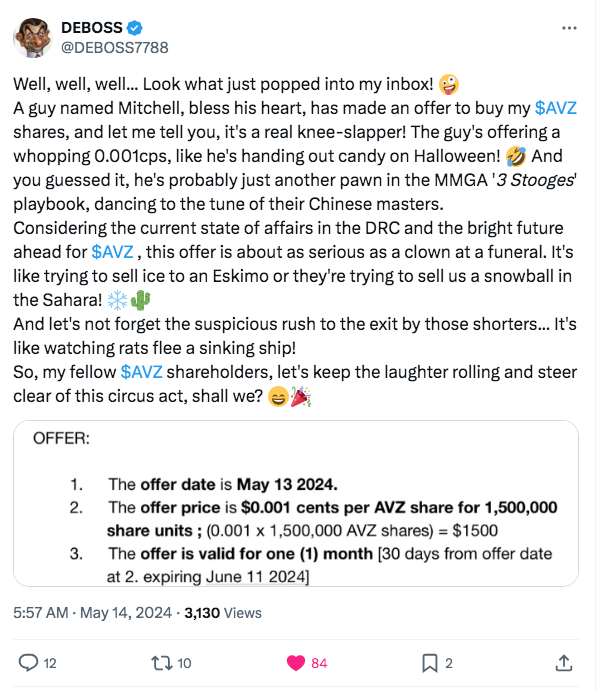Click the DEBOSS display name
Image resolution: width=607 pixels, height=693 pixels.
tap(92, 27)
